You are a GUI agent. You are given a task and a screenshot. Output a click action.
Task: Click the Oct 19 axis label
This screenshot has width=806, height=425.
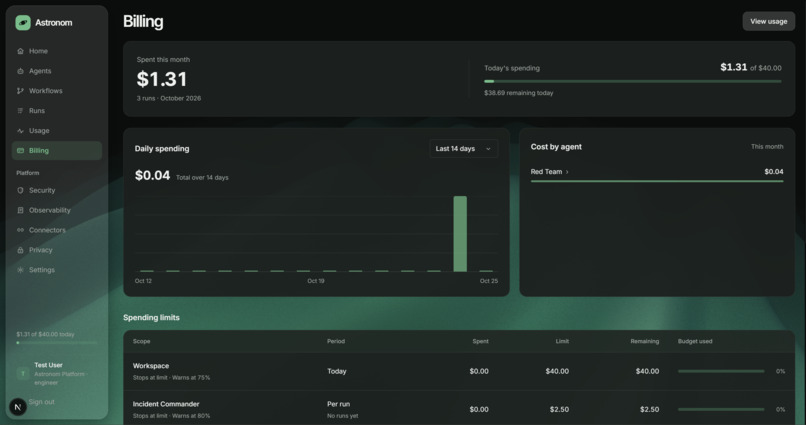[x=316, y=281]
